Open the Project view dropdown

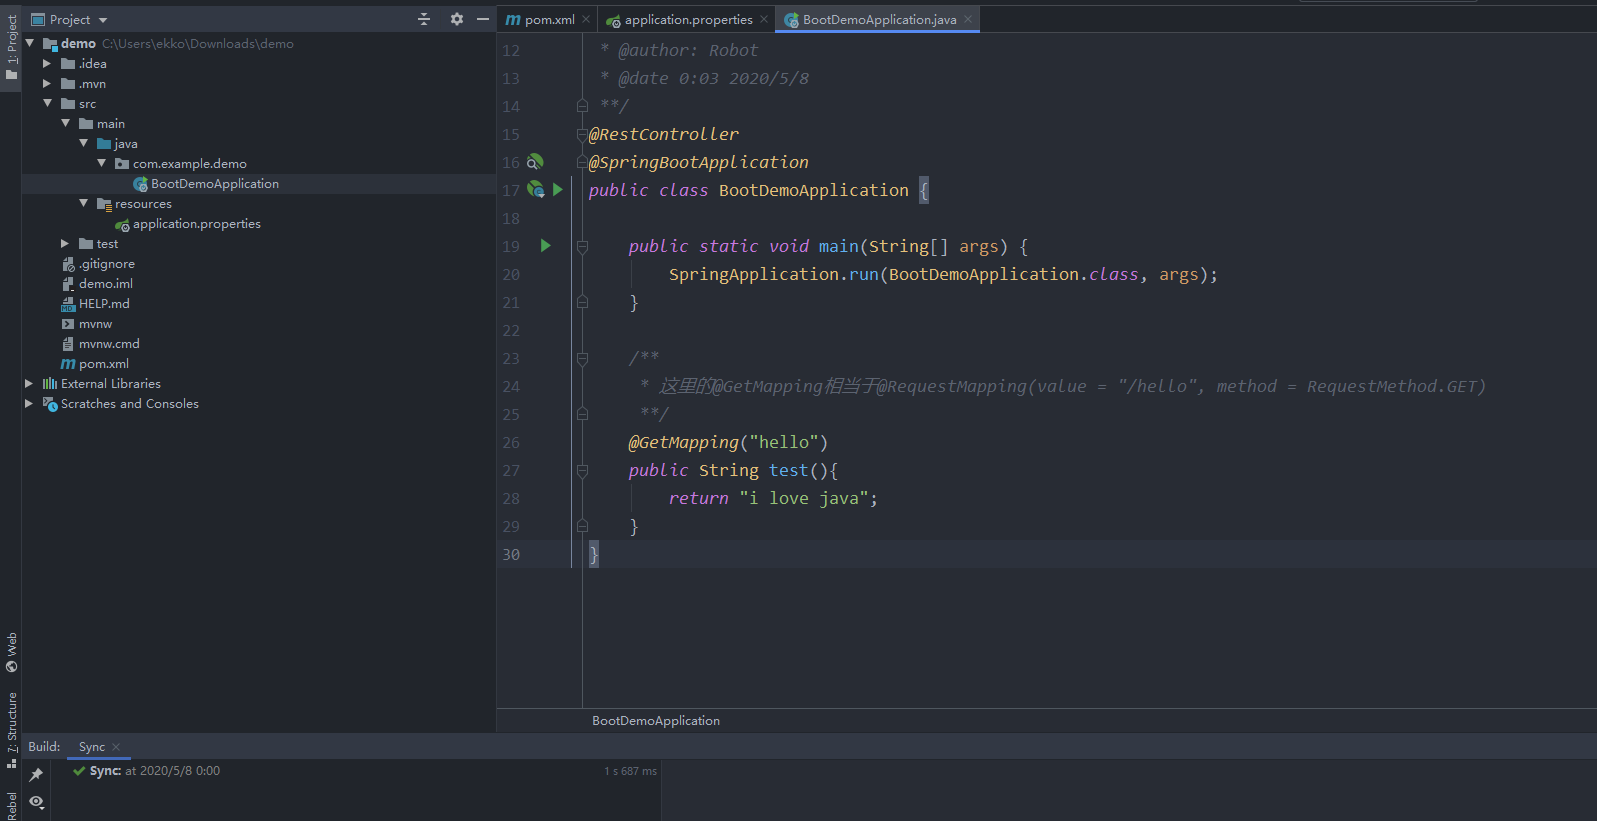[103, 20]
